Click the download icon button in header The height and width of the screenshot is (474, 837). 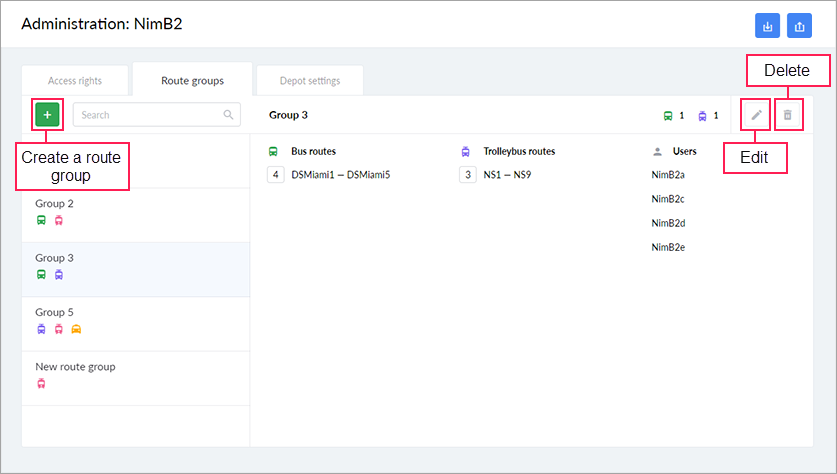pos(769,25)
